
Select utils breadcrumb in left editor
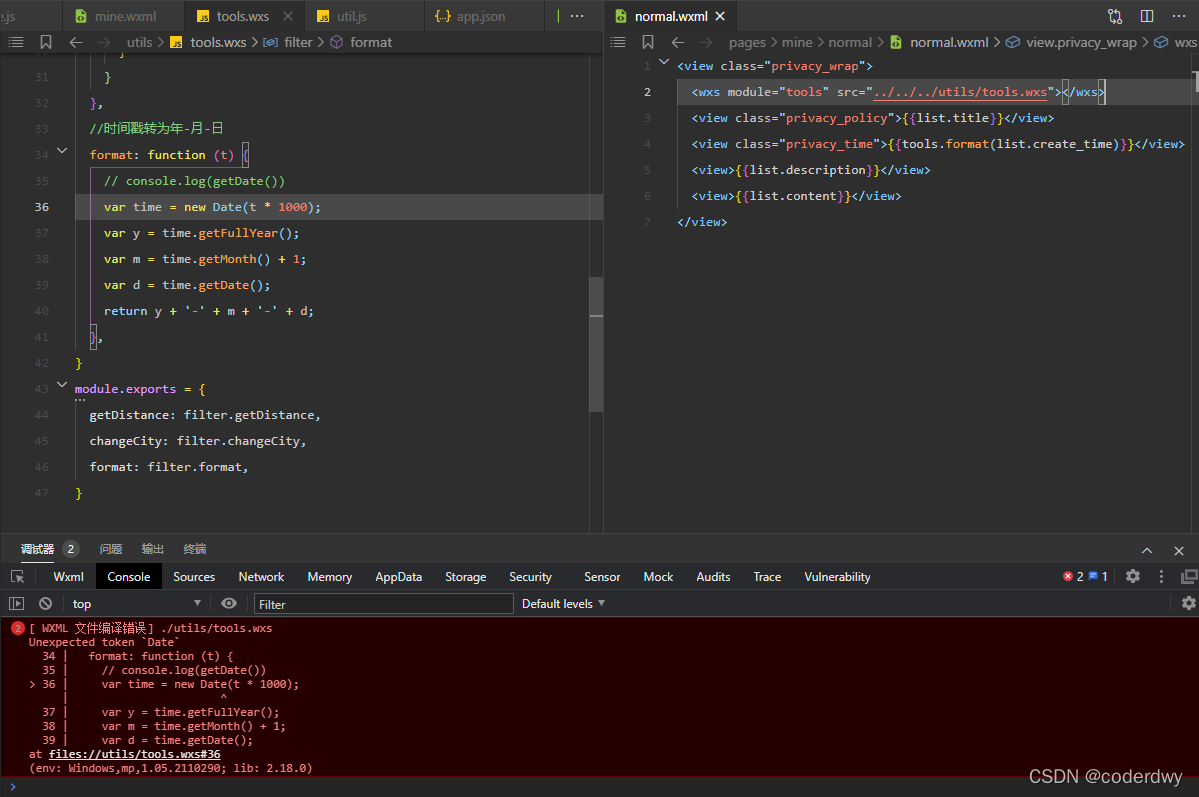[x=139, y=42]
